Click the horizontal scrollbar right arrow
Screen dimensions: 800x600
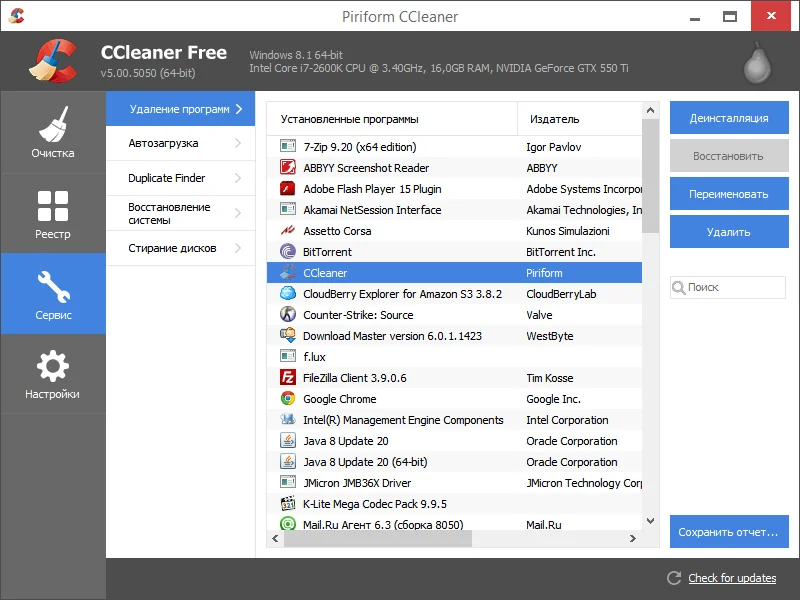pyautogui.click(x=633, y=538)
